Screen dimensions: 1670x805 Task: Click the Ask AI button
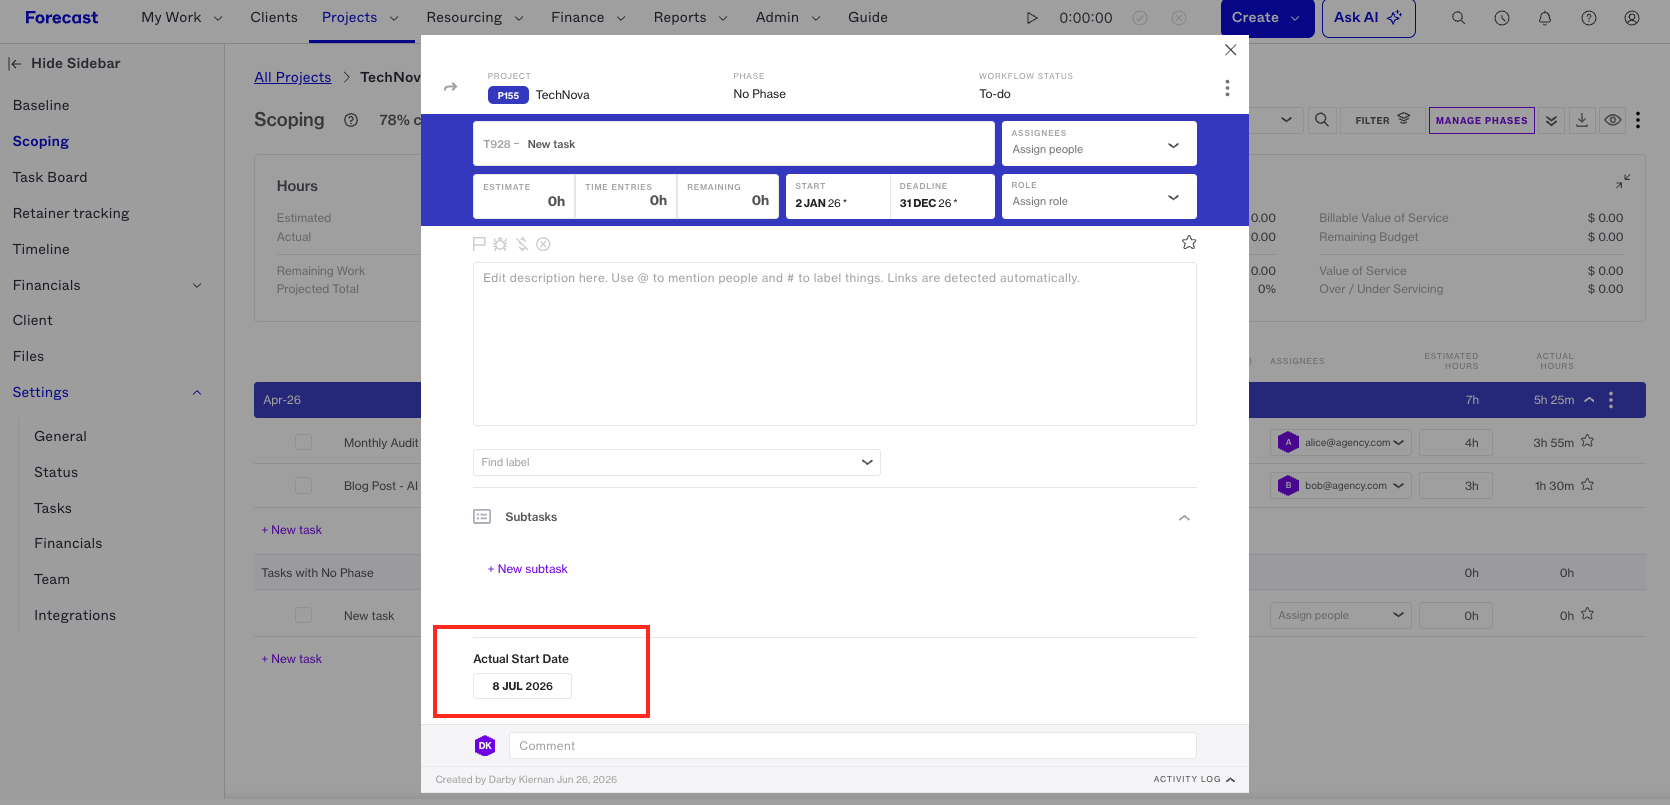pyautogui.click(x=1368, y=18)
